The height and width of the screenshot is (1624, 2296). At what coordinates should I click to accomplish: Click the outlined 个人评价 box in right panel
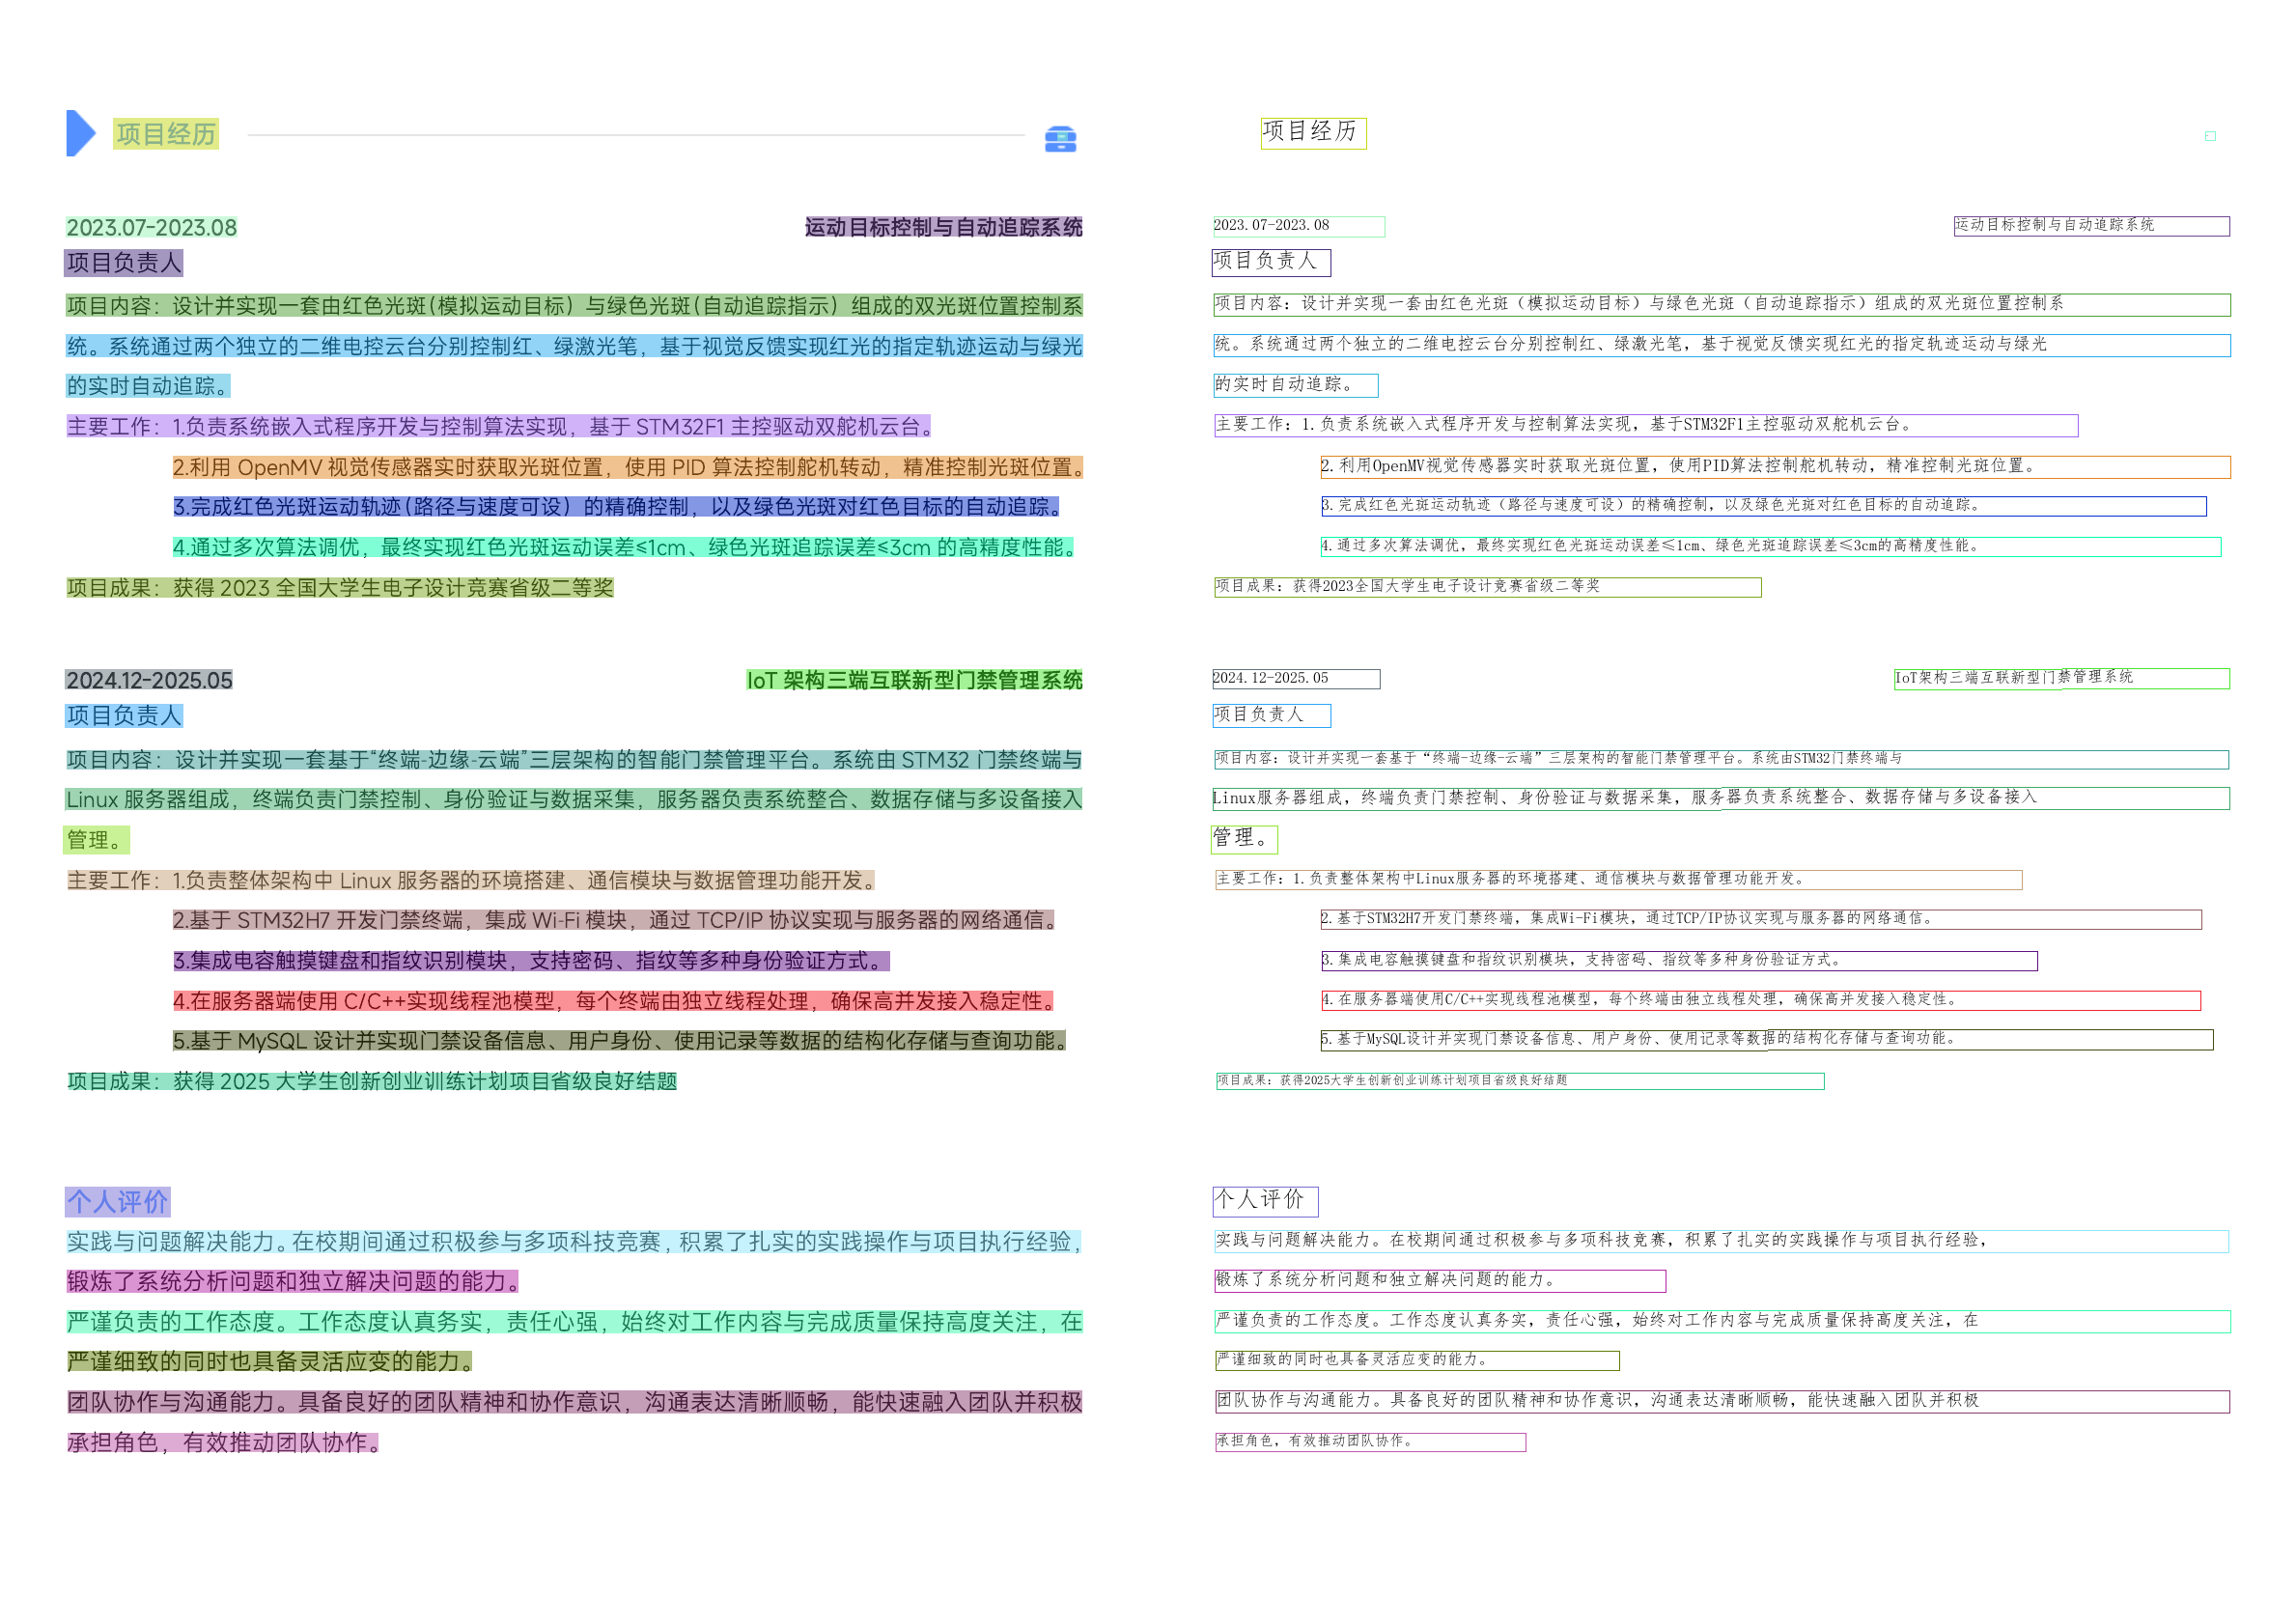[1265, 1201]
